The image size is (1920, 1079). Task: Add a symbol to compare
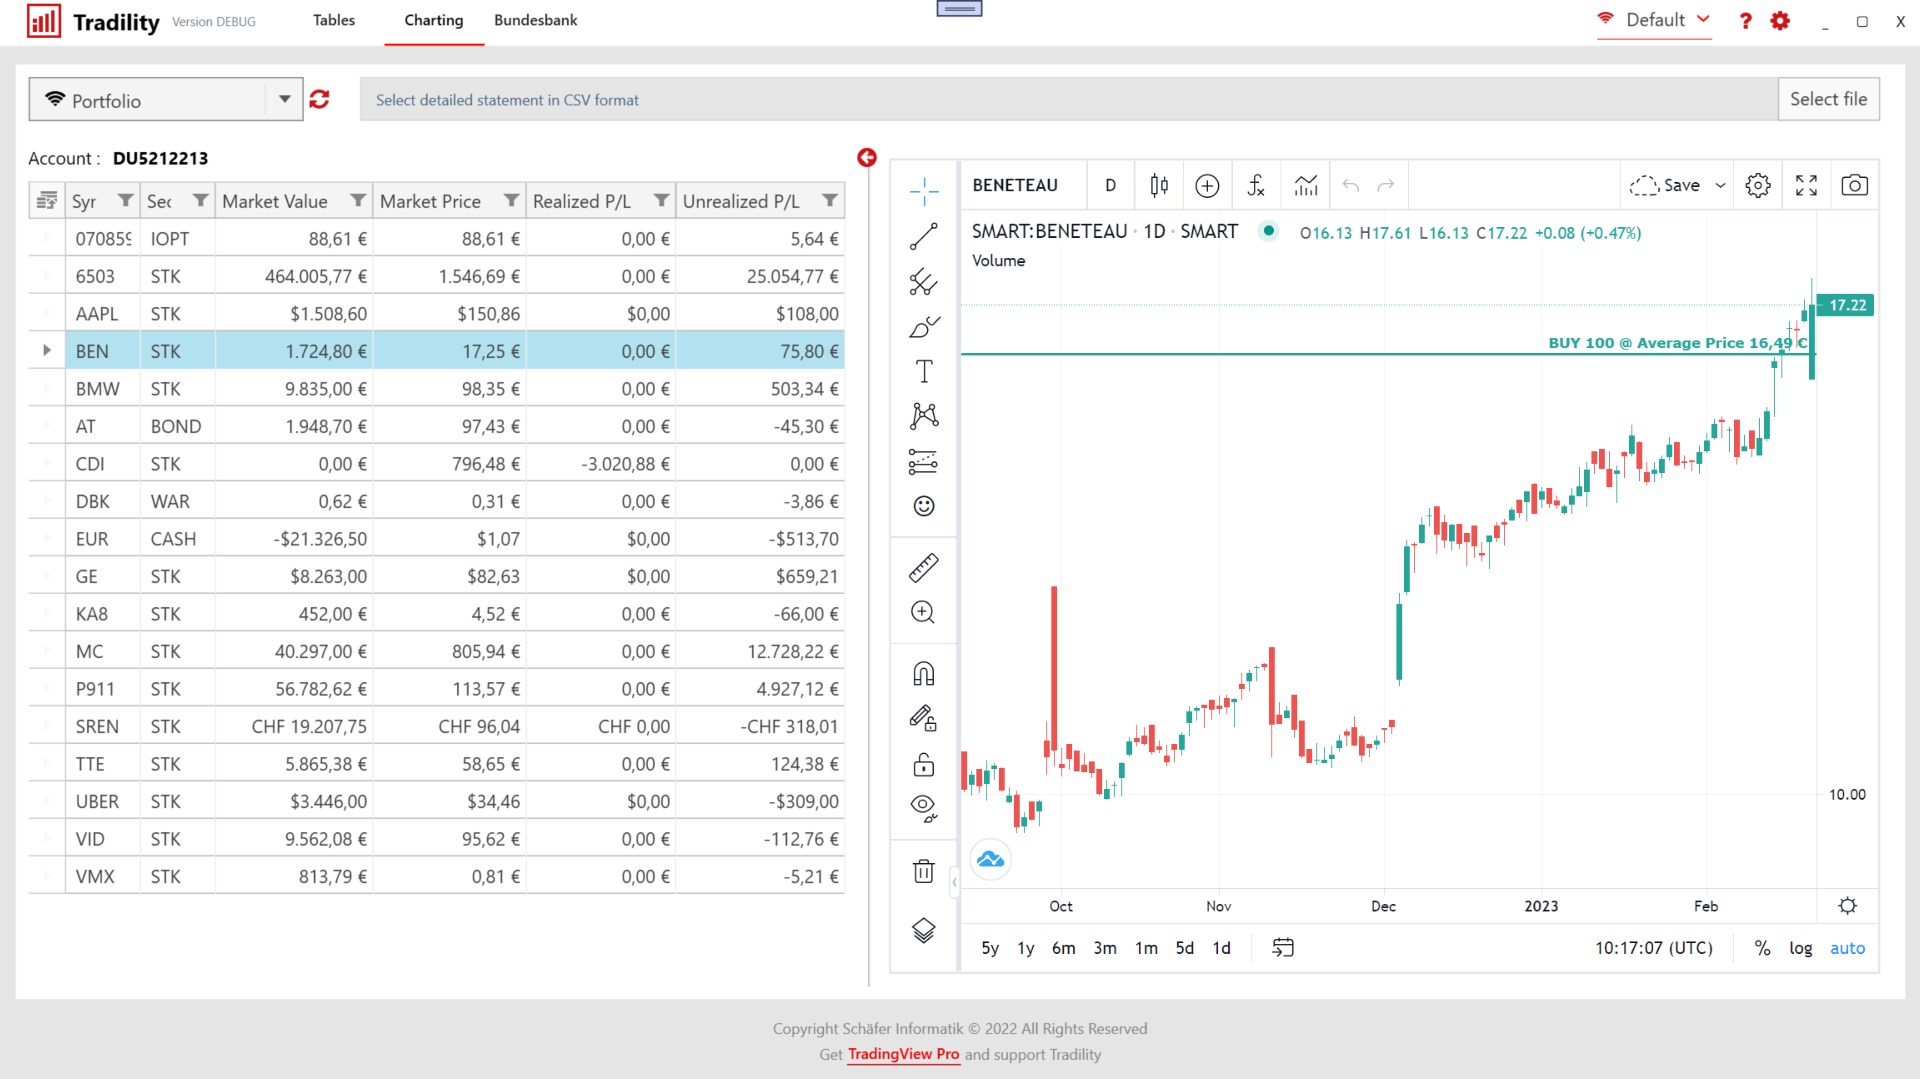(x=1207, y=185)
